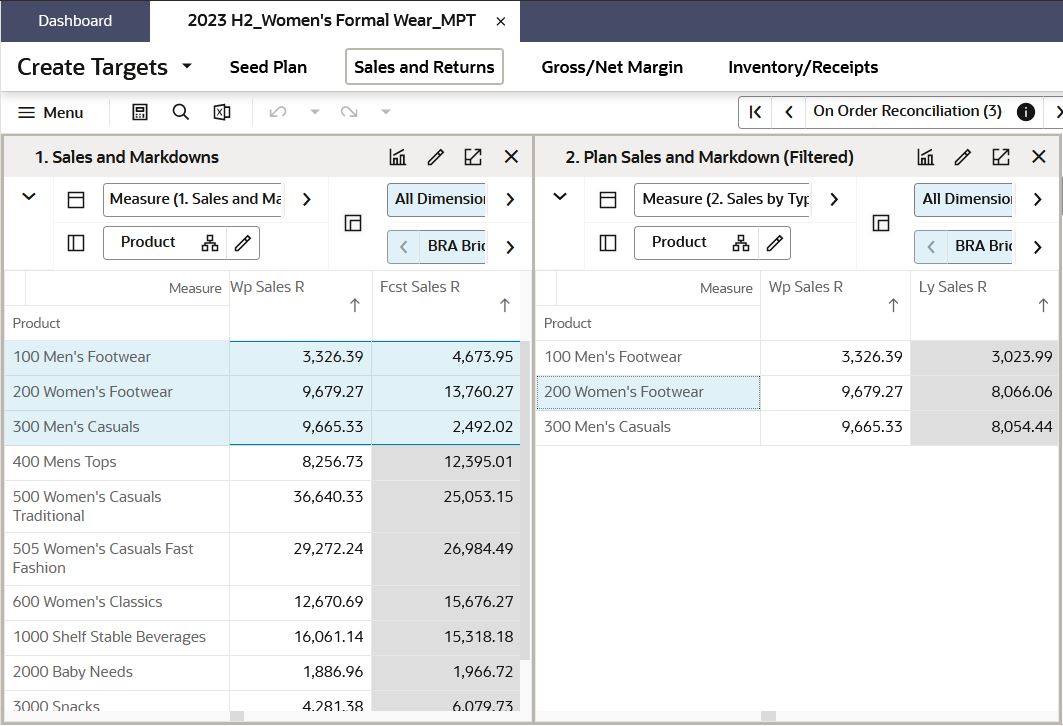The width and height of the screenshot is (1063, 726).
Task: Click right panel All Dimensions button
Action: (964, 199)
